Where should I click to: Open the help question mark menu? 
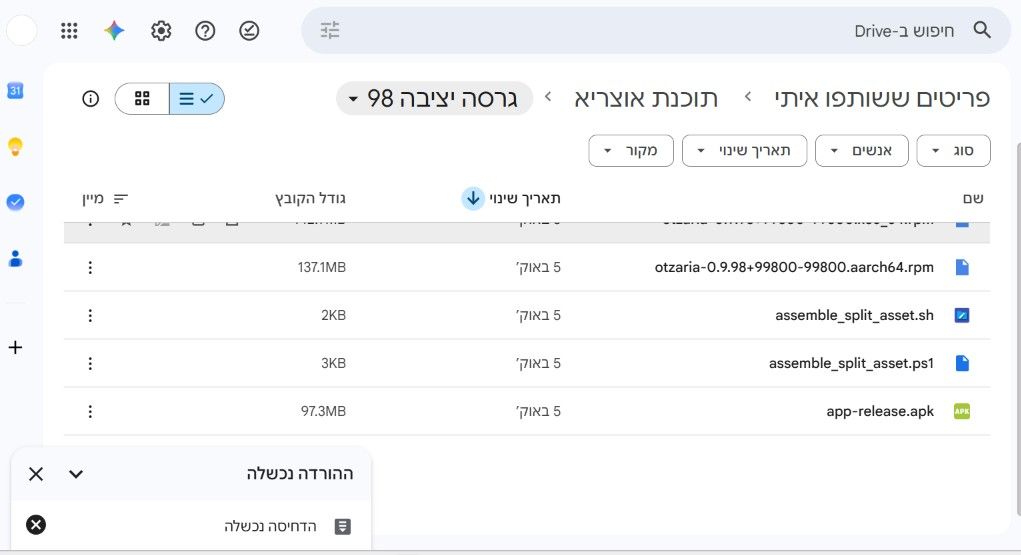click(x=205, y=31)
